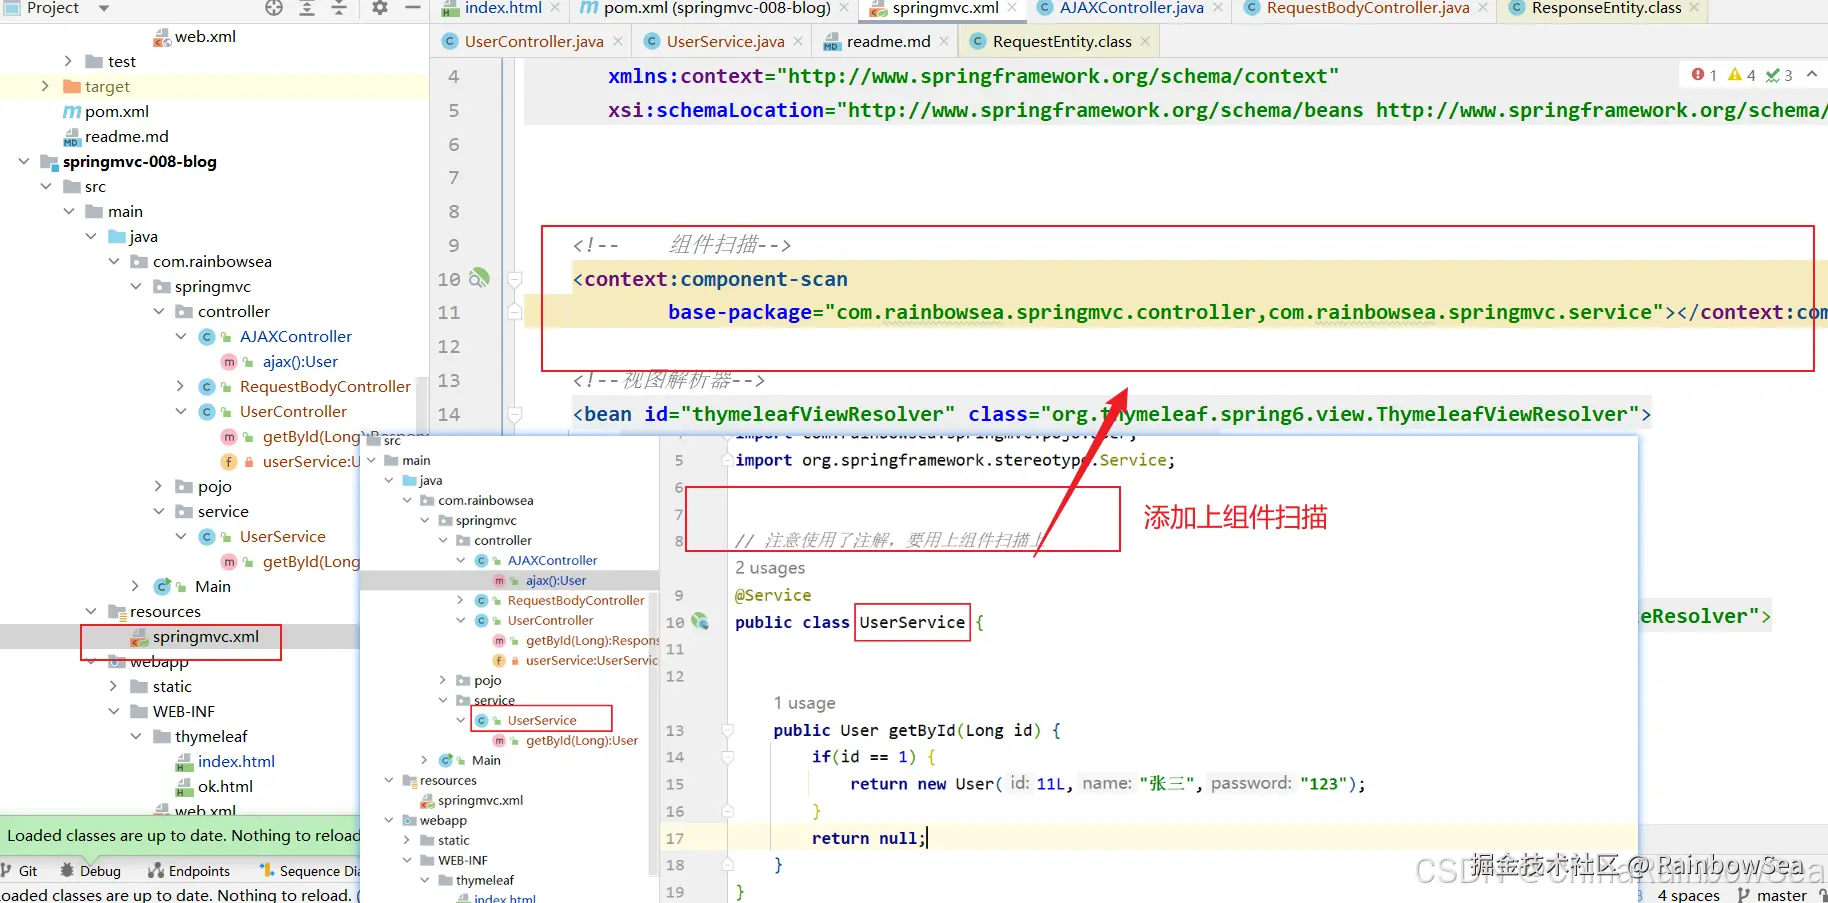Click the fold marker on editor line 10

tap(514, 279)
